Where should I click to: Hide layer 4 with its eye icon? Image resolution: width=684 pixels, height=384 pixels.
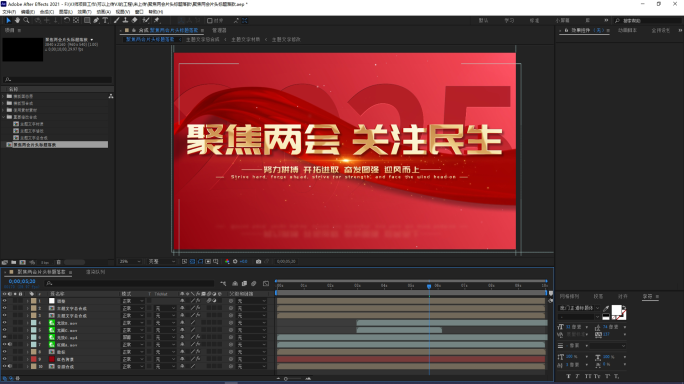(4, 323)
